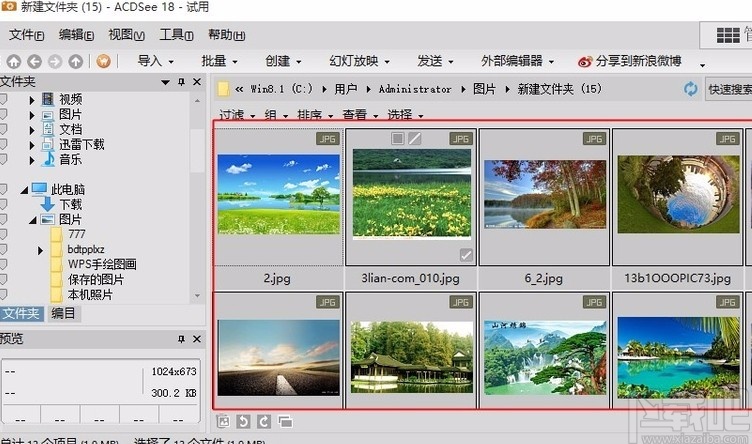Screen dimensions: 752x444
Task: Close the 预览 panel
Action: [x=197, y=339]
